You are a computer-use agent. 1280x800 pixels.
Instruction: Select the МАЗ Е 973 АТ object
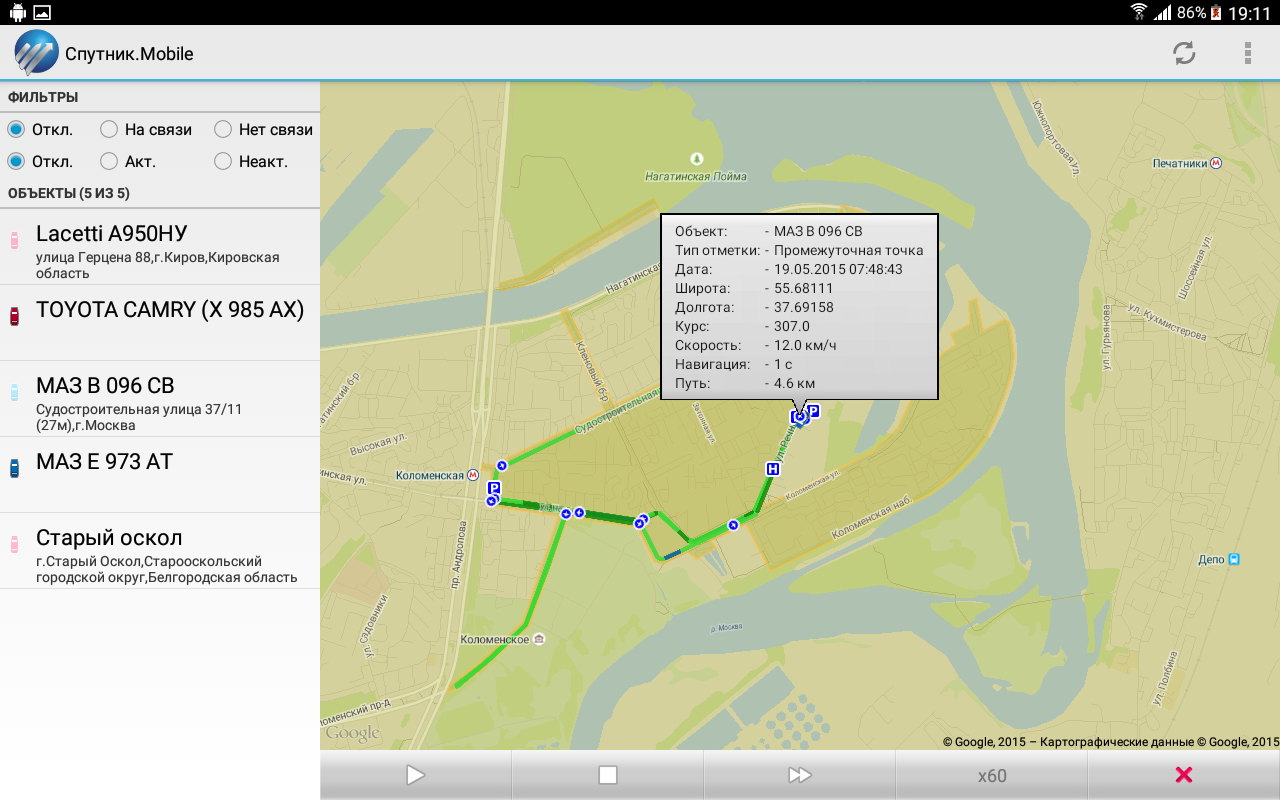[x=160, y=475]
